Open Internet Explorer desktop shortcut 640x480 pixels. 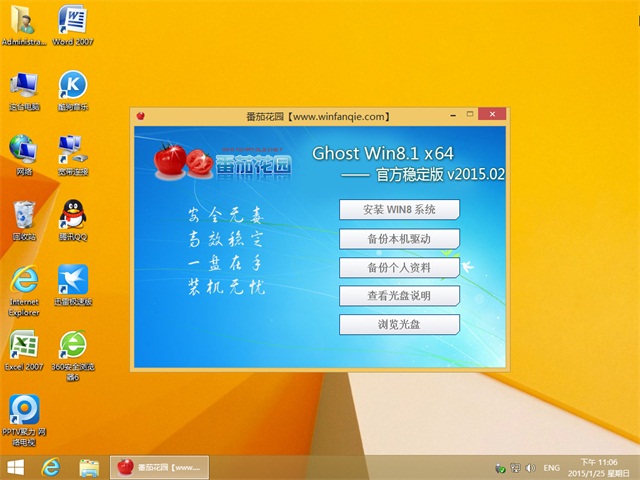pyautogui.click(x=23, y=280)
